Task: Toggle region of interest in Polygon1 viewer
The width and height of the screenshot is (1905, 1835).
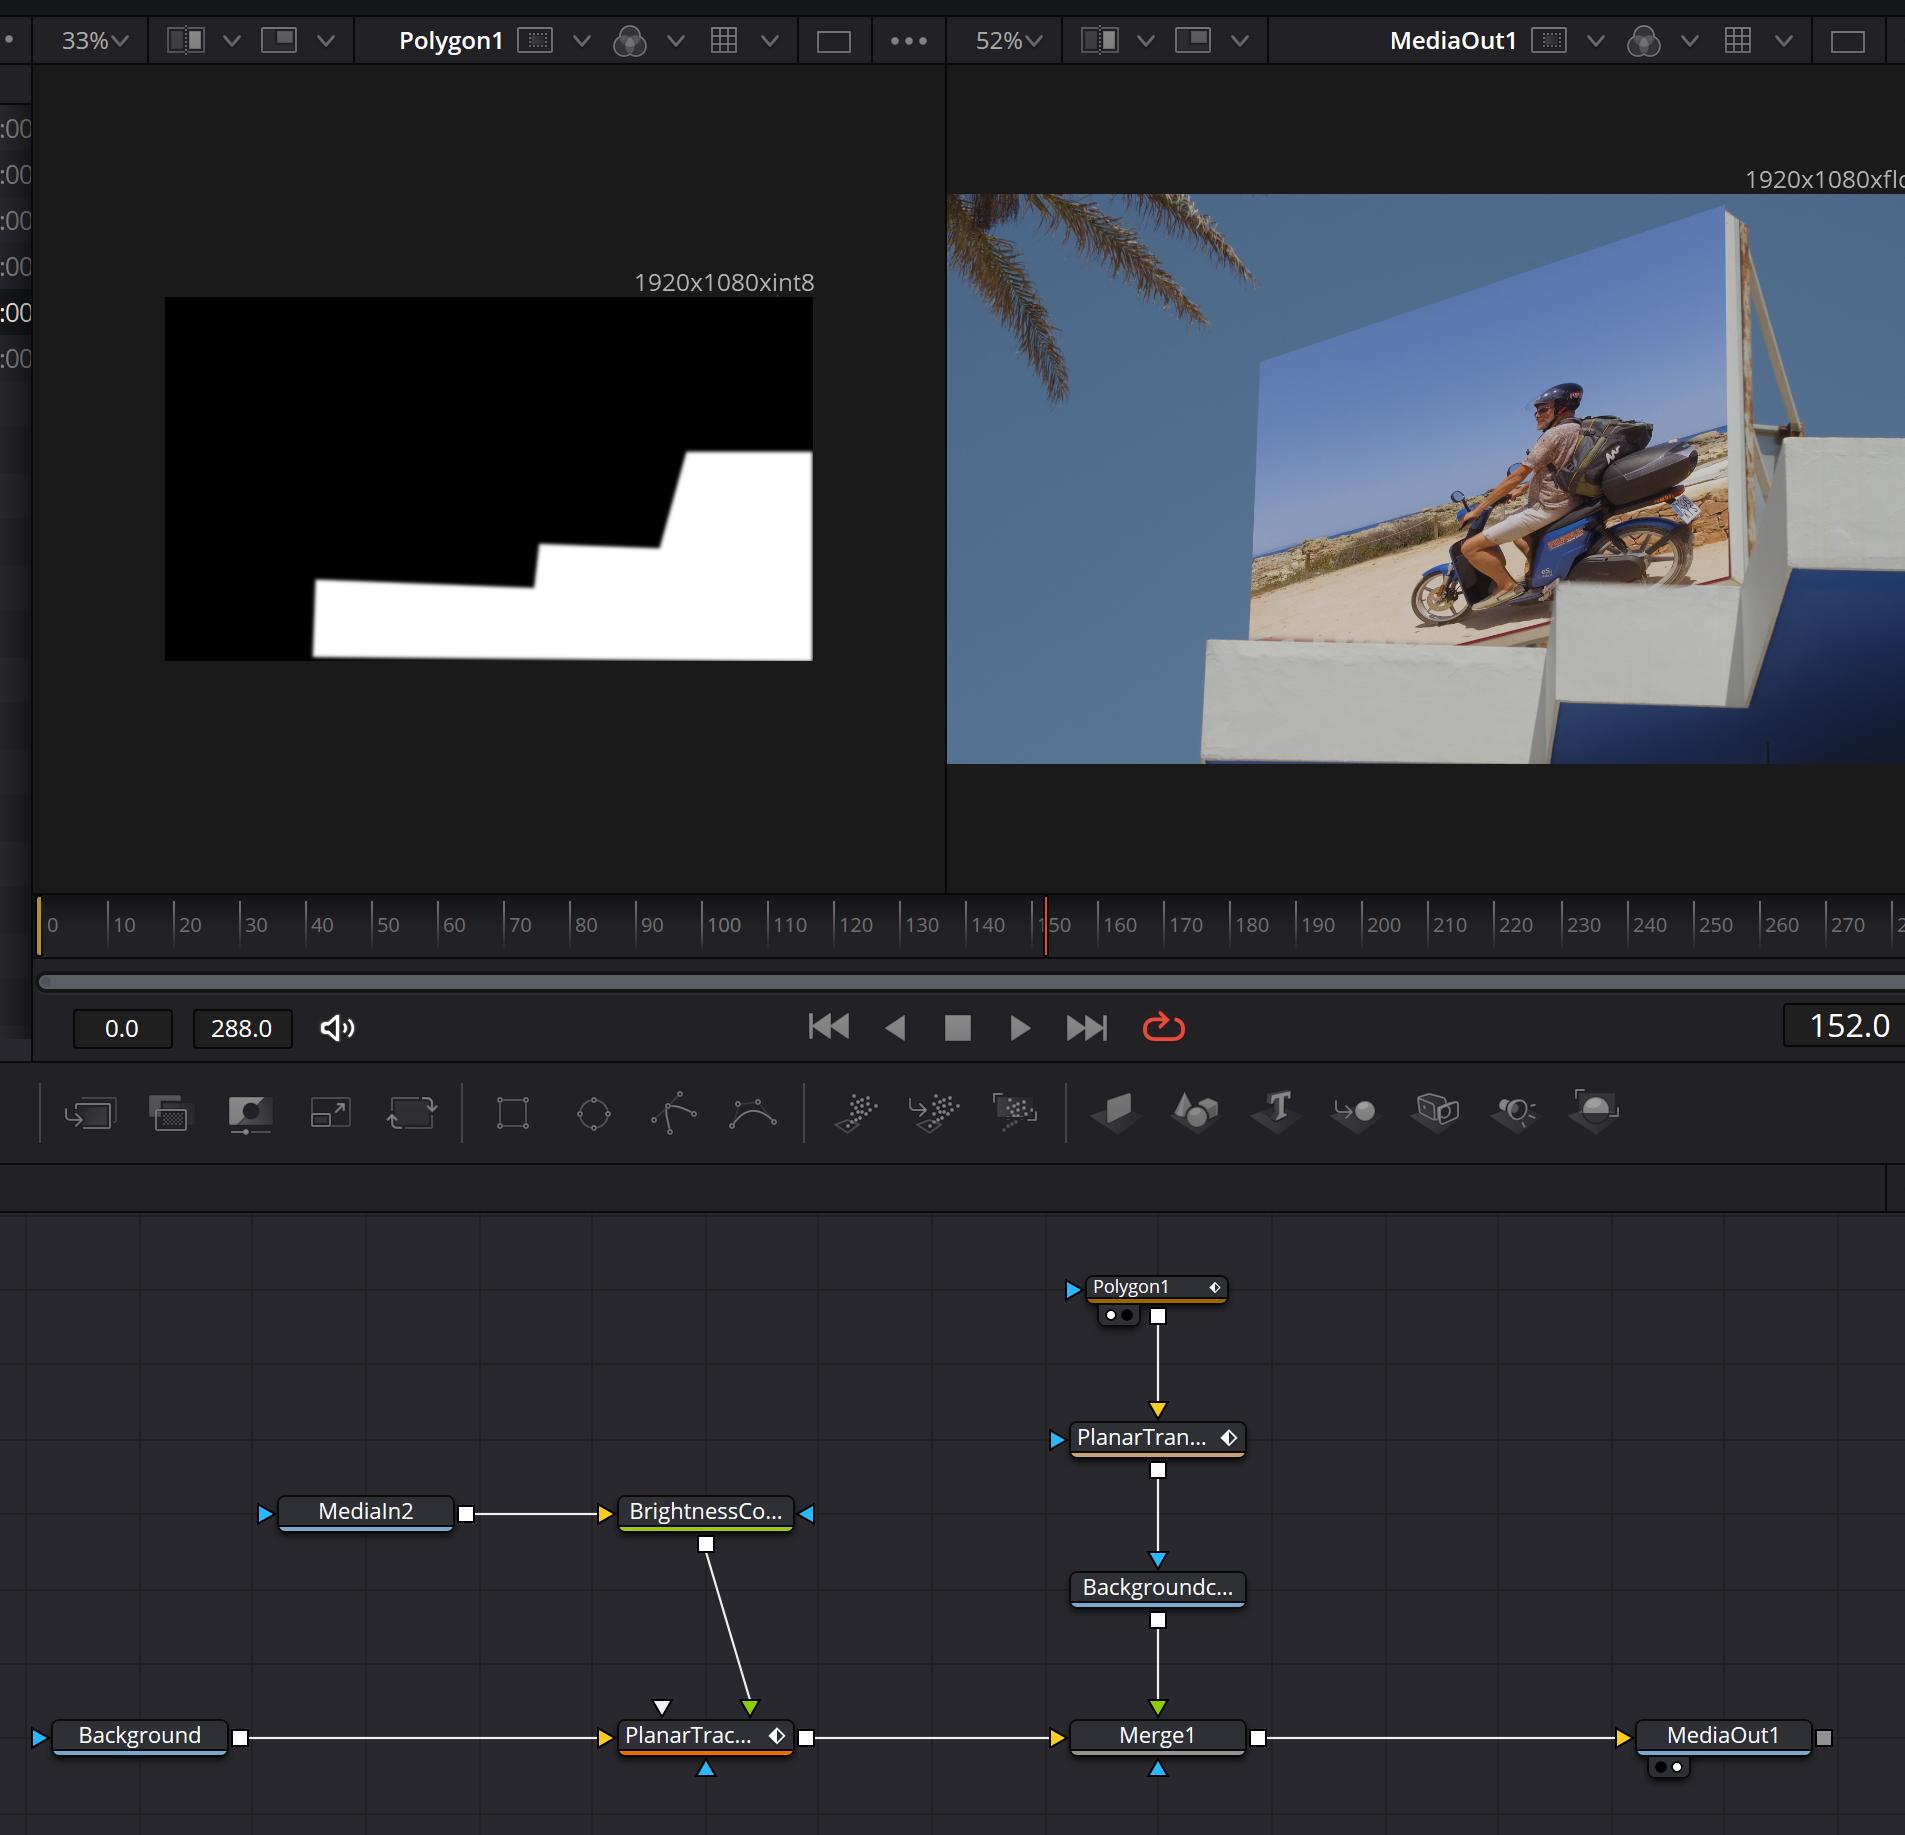Action: [x=536, y=40]
